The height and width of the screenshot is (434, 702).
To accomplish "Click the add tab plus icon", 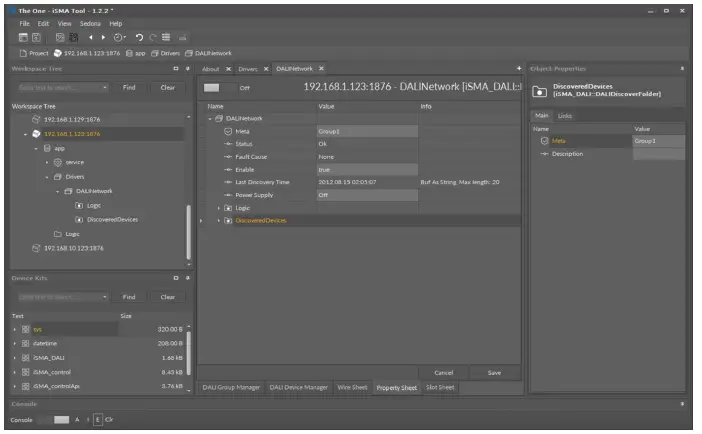I will pyautogui.click(x=518, y=68).
